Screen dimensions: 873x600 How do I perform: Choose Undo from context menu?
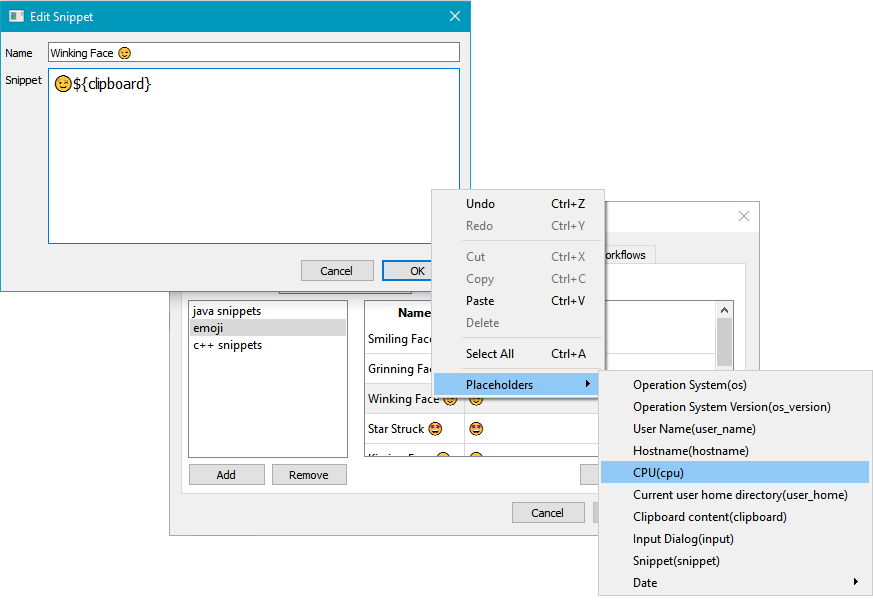518,204
